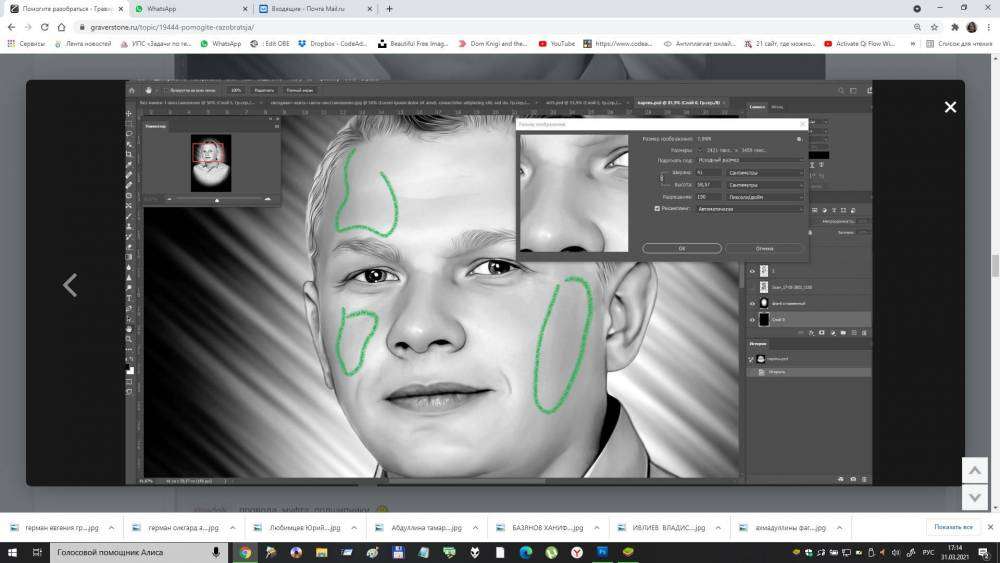The width and height of the screenshot is (1000, 563).
Task: Switch the РУС input language in tray
Action: (x=928, y=552)
